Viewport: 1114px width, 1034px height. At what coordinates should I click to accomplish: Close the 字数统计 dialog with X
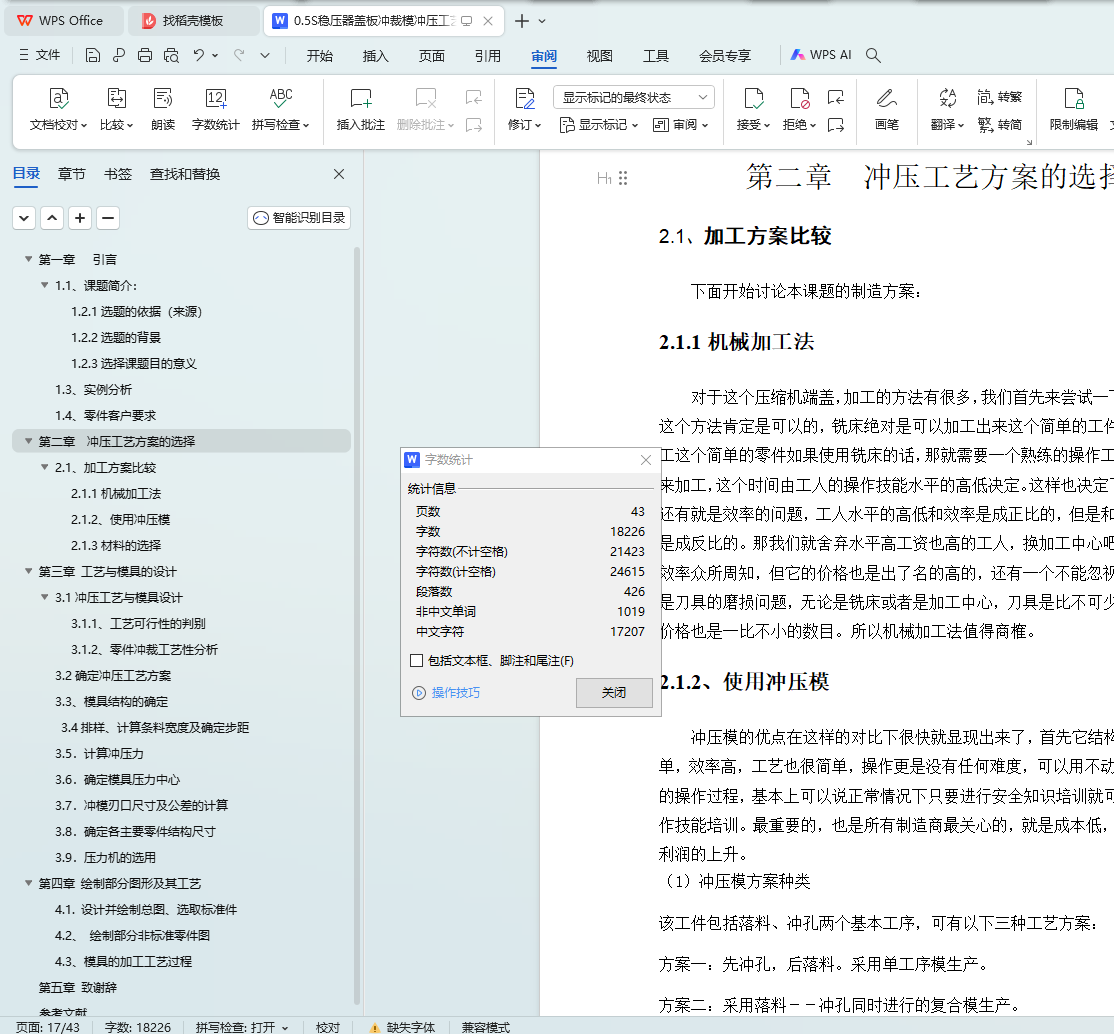coord(646,461)
